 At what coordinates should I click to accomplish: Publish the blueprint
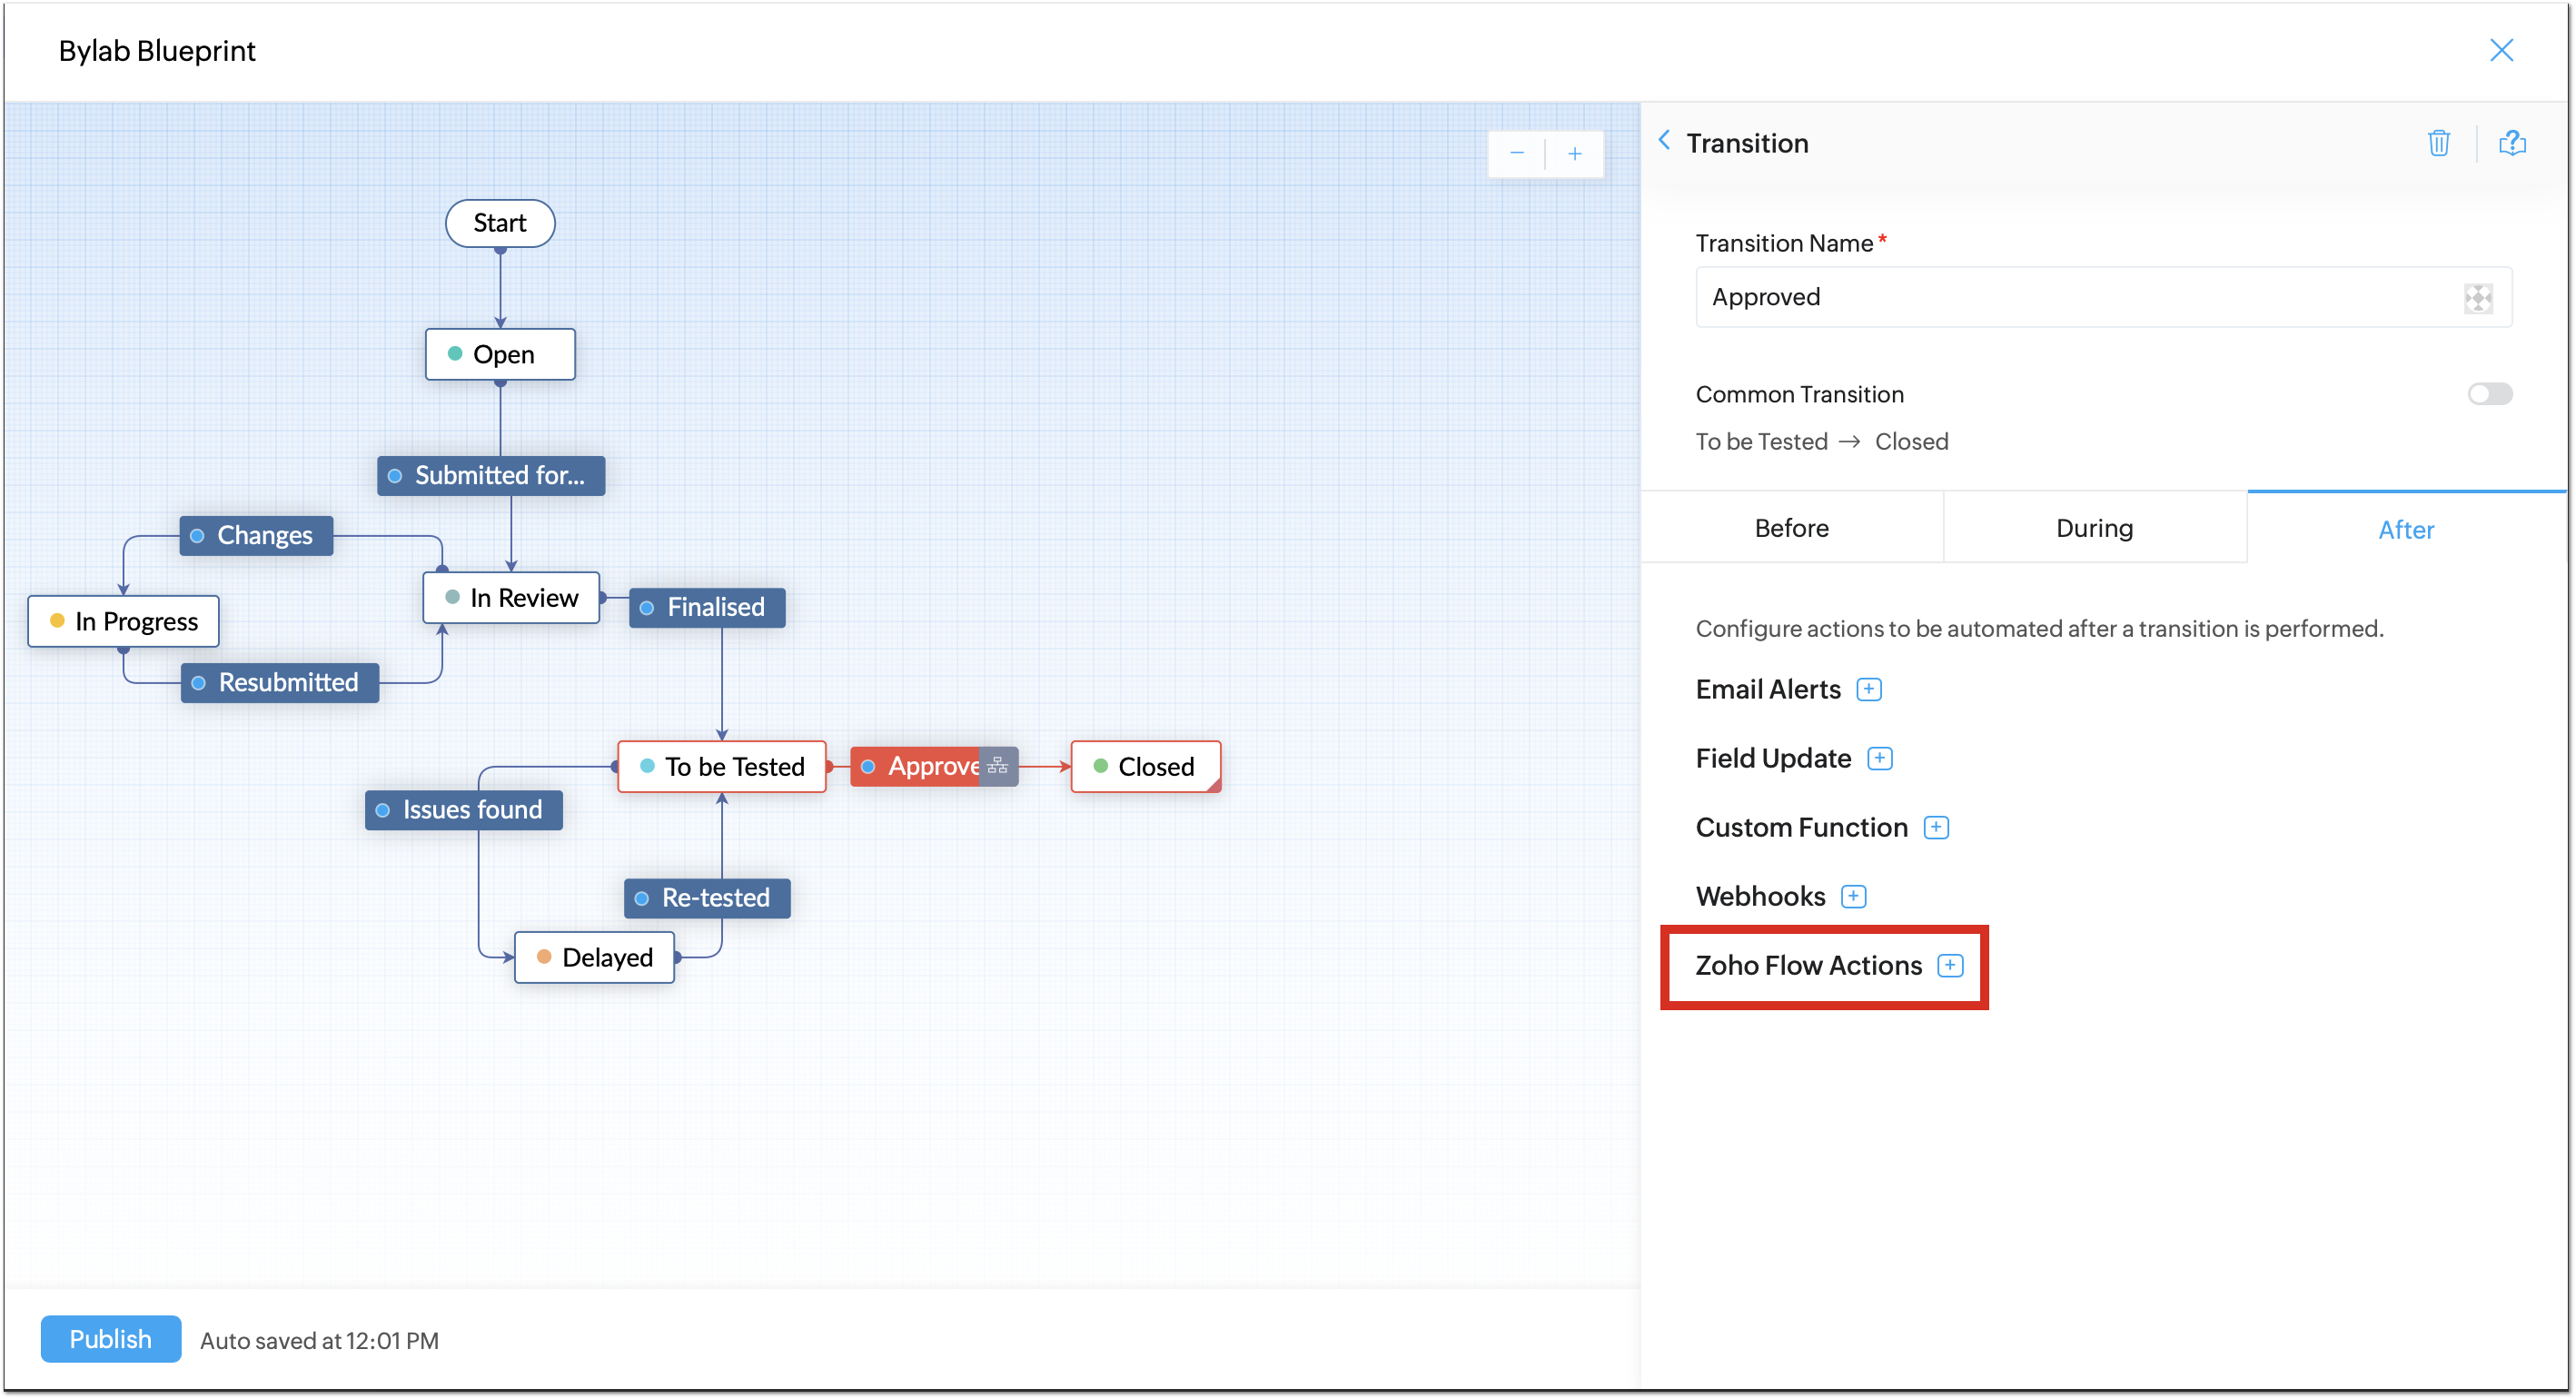[x=110, y=1338]
